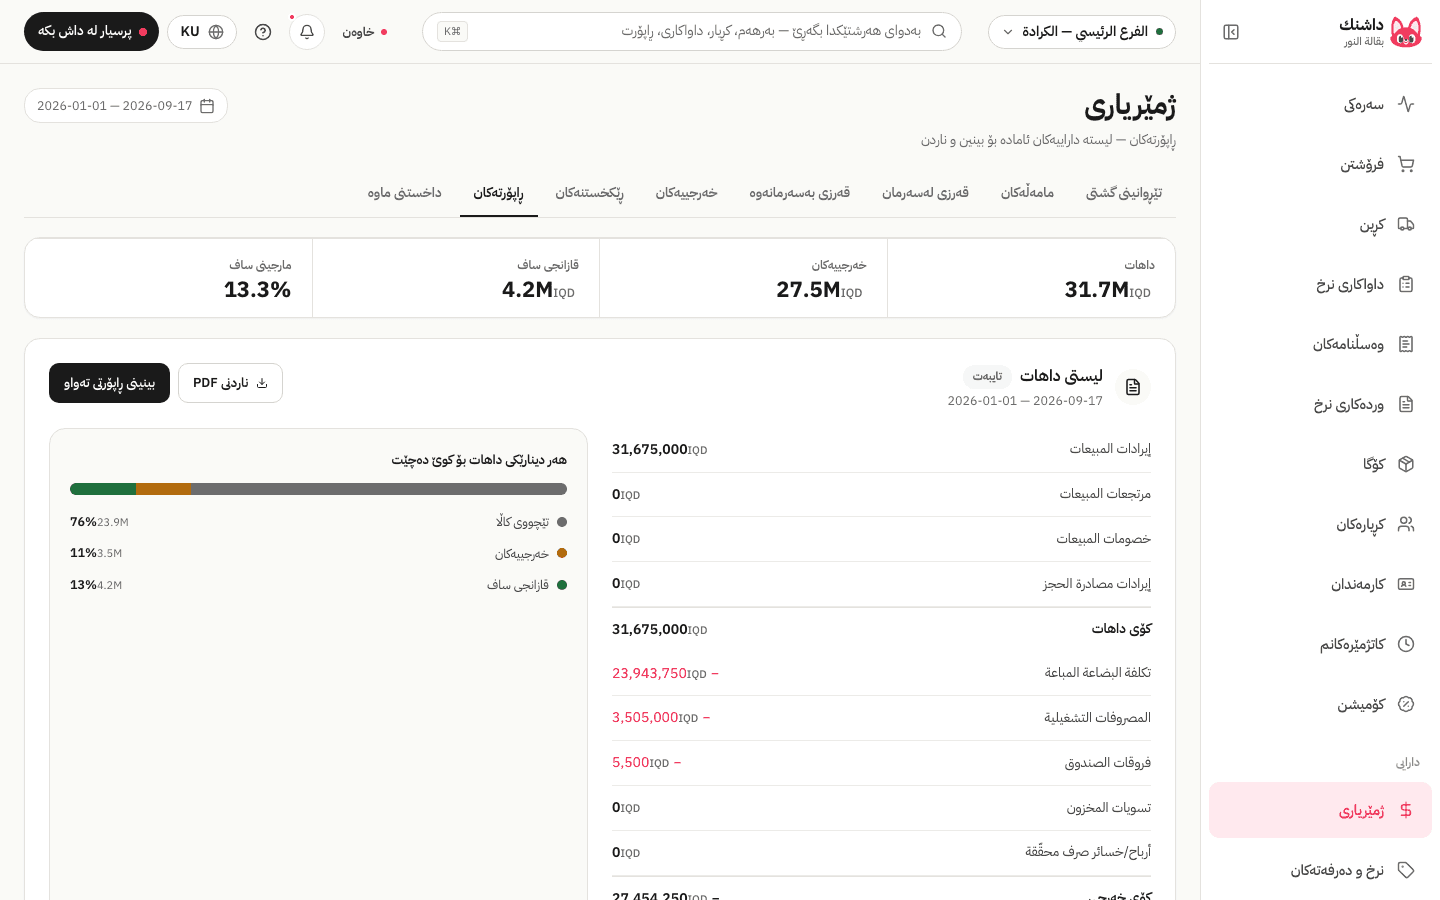Viewport: 1440px width, 900px height.
Task: Click کۆی داهات total row
Action: point(881,629)
